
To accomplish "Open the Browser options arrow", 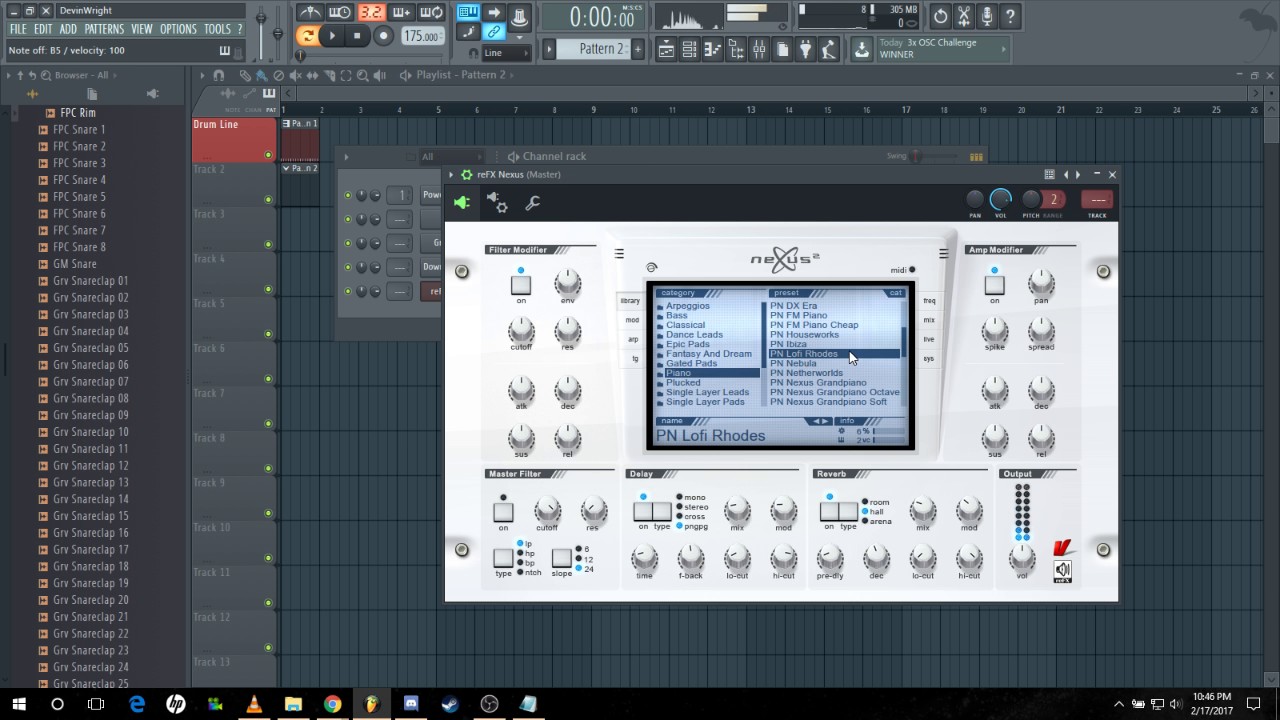I will pyautogui.click(x=8, y=75).
